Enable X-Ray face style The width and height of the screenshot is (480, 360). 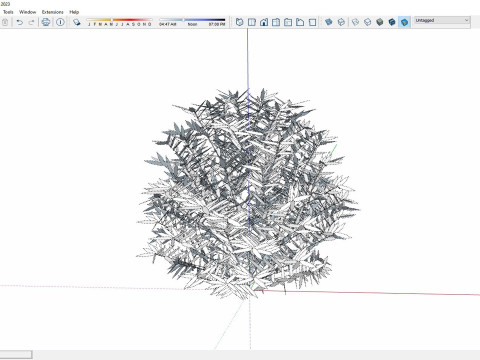[329, 22]
